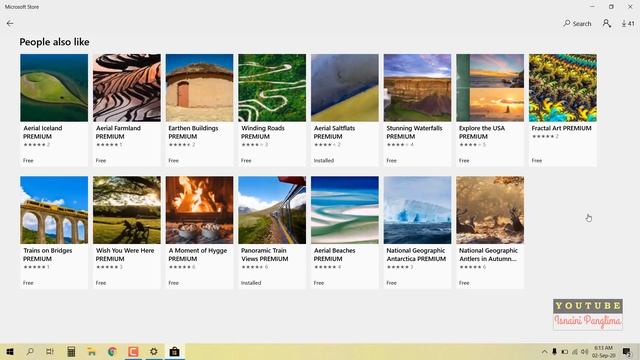This screenshot has height=360, width=640.
Task: Open the microphone tray icon
Action: click(x=554, y=351)
